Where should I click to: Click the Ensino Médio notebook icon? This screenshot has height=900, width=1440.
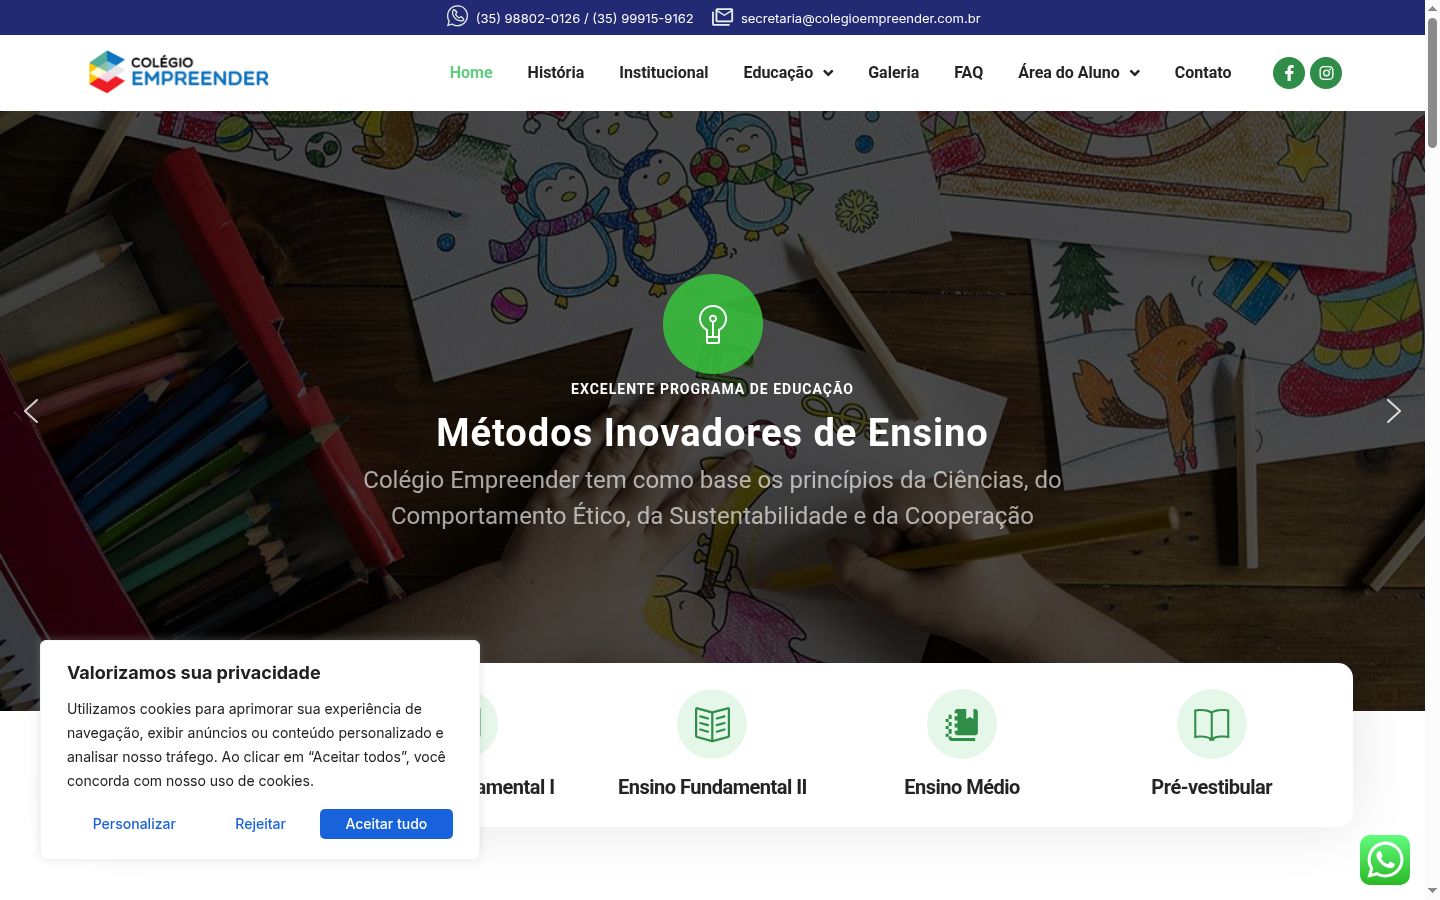tap(962, 724)
